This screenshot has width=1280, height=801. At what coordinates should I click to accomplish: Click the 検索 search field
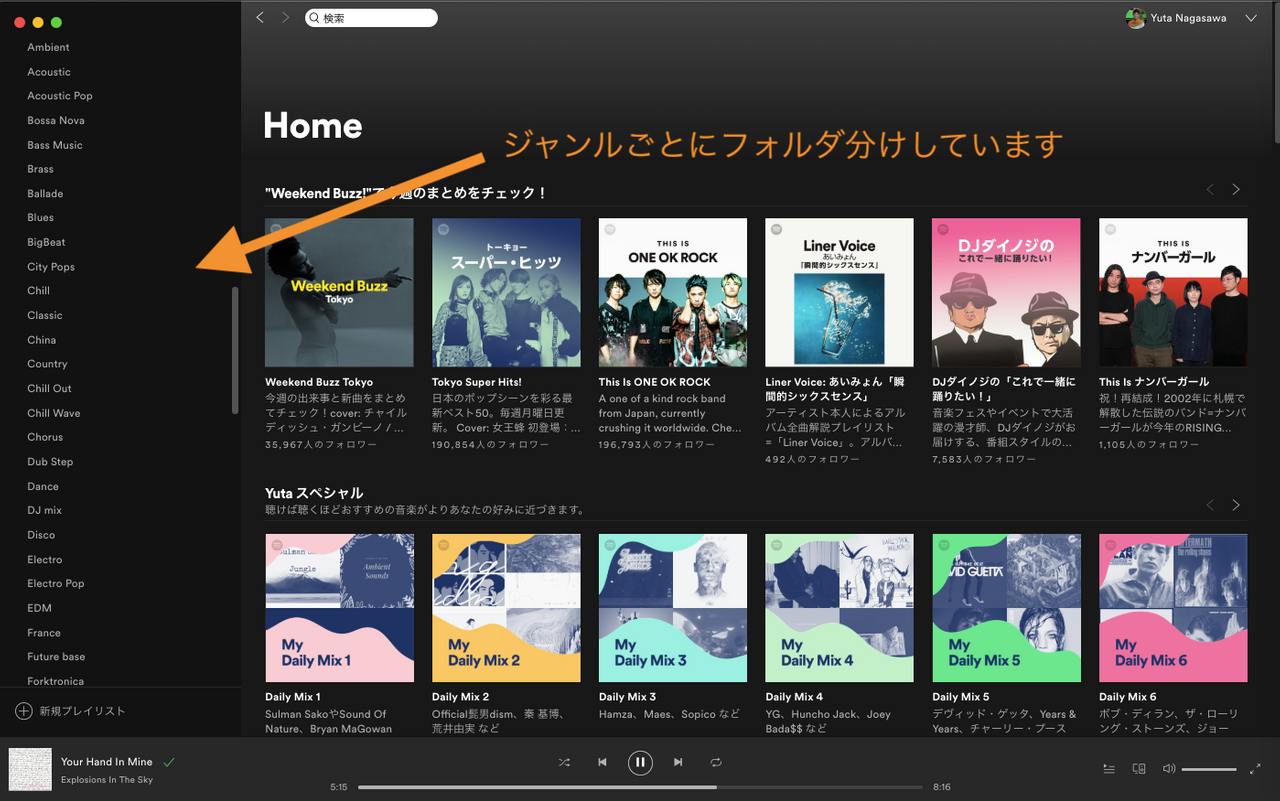(x=371, y=18)
